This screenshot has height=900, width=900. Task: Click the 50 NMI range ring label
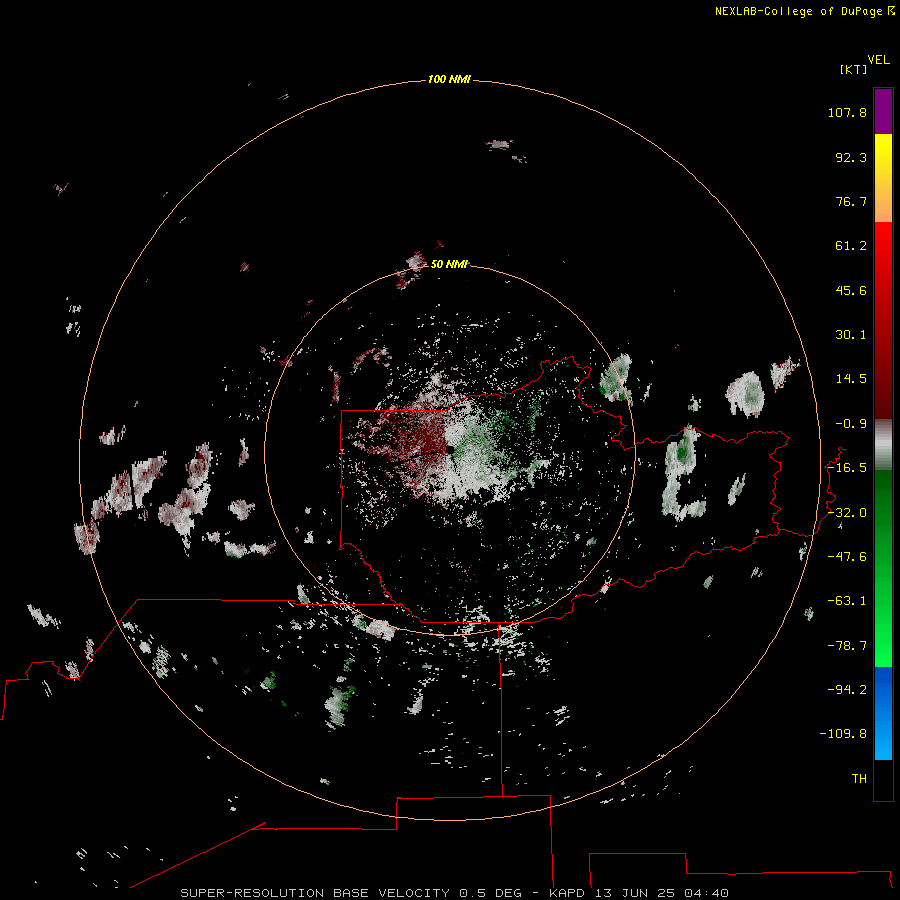click(x=449, y=264)
